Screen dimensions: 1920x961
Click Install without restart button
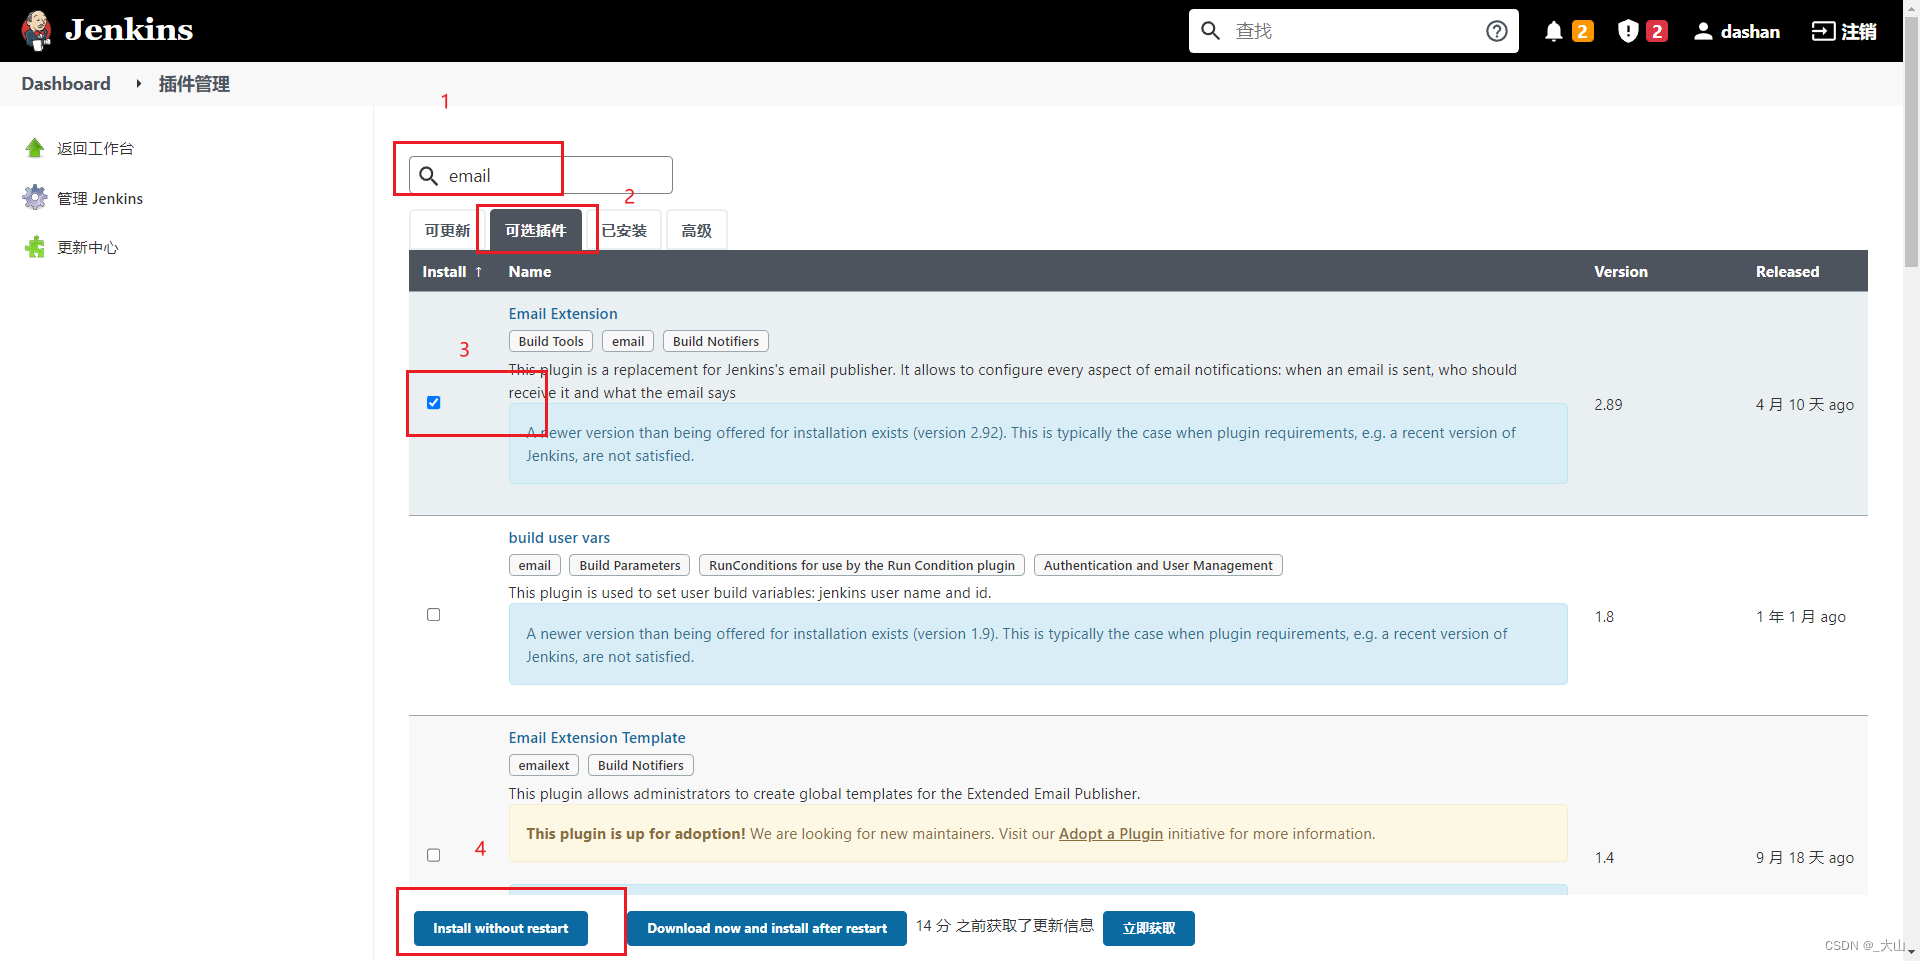[x=500, y=928]
